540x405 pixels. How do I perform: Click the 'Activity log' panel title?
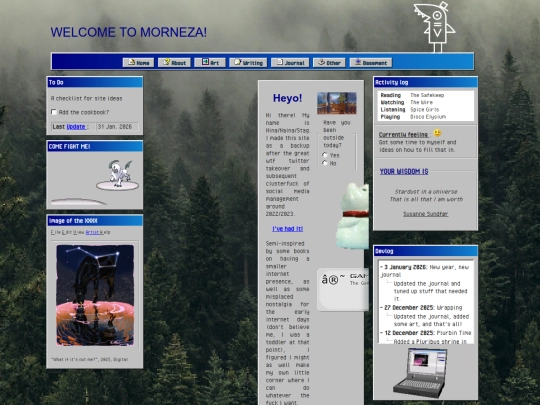(x=425, y=82)
